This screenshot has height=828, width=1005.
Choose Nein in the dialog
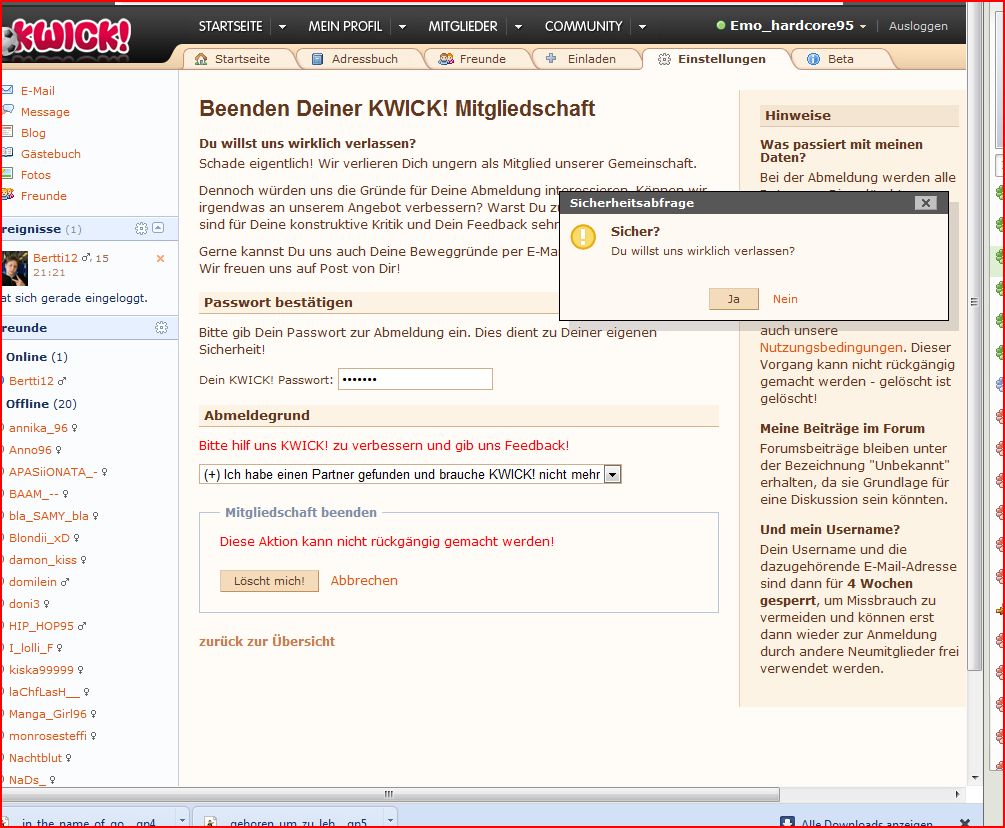(x=785, y=299)
